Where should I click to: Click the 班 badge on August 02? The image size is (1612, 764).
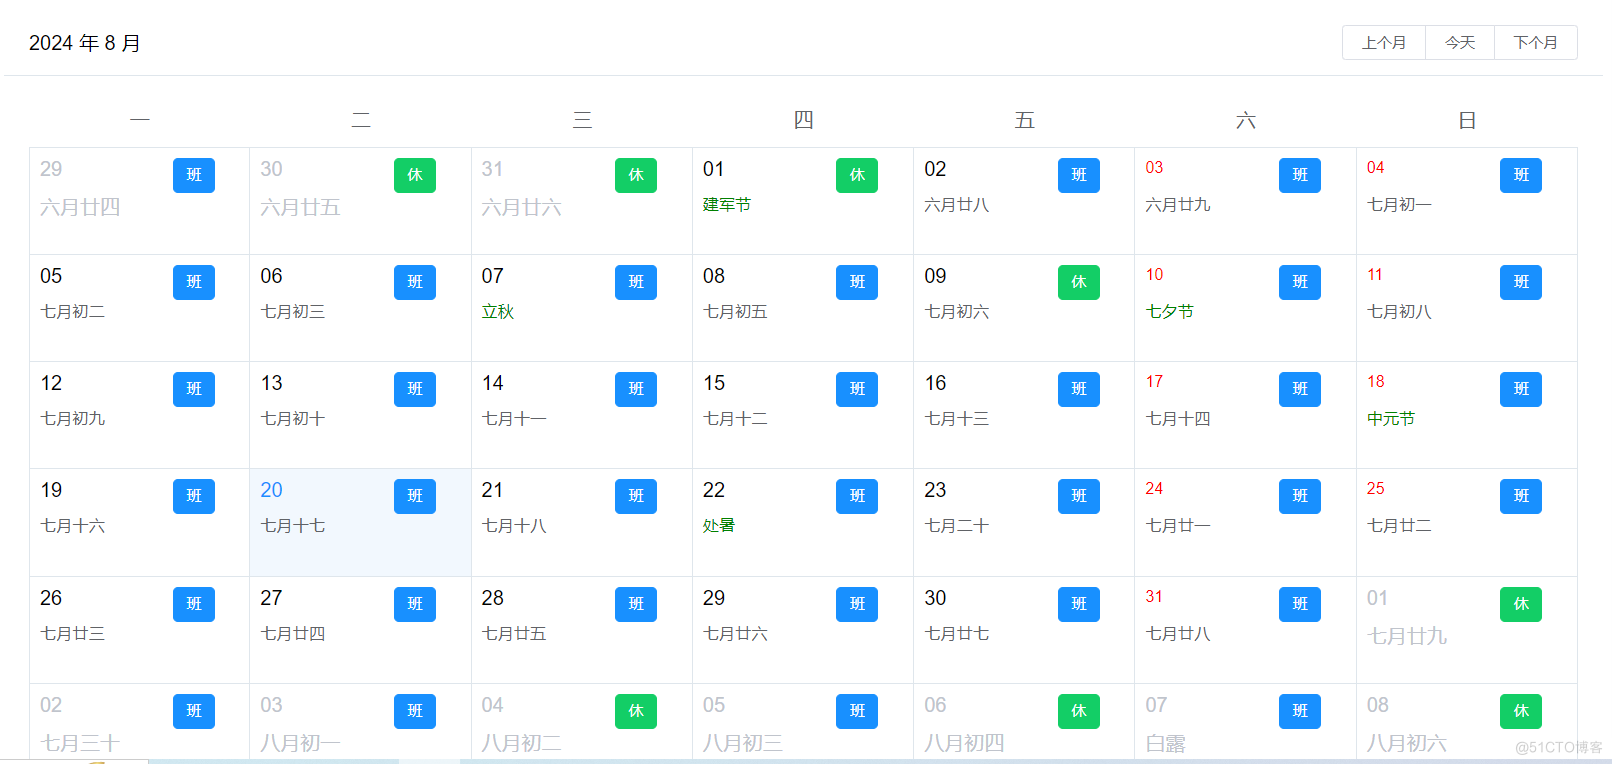1079,175
